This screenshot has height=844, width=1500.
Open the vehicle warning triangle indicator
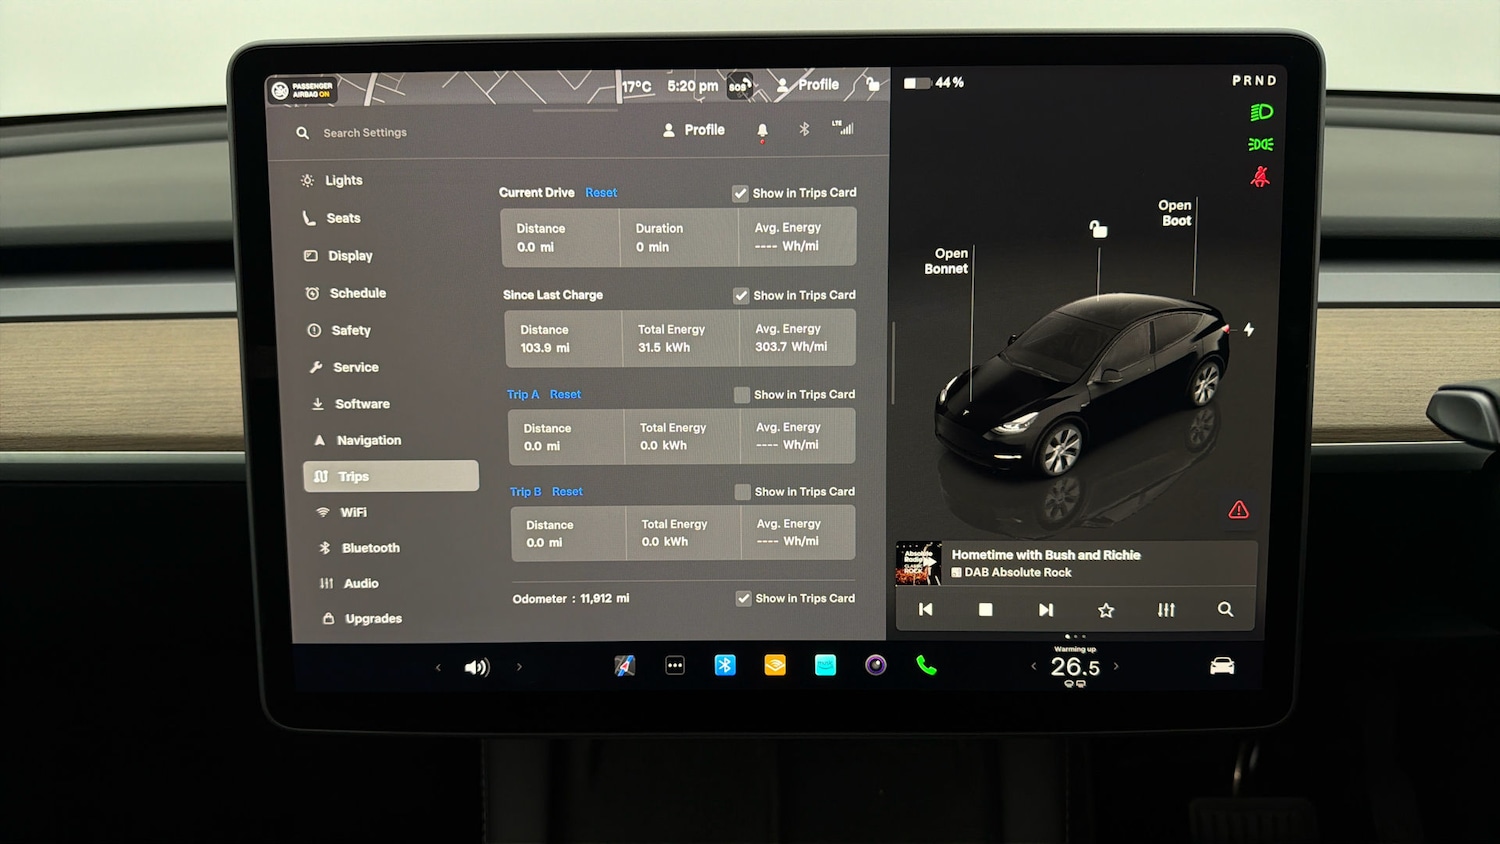1238,509
